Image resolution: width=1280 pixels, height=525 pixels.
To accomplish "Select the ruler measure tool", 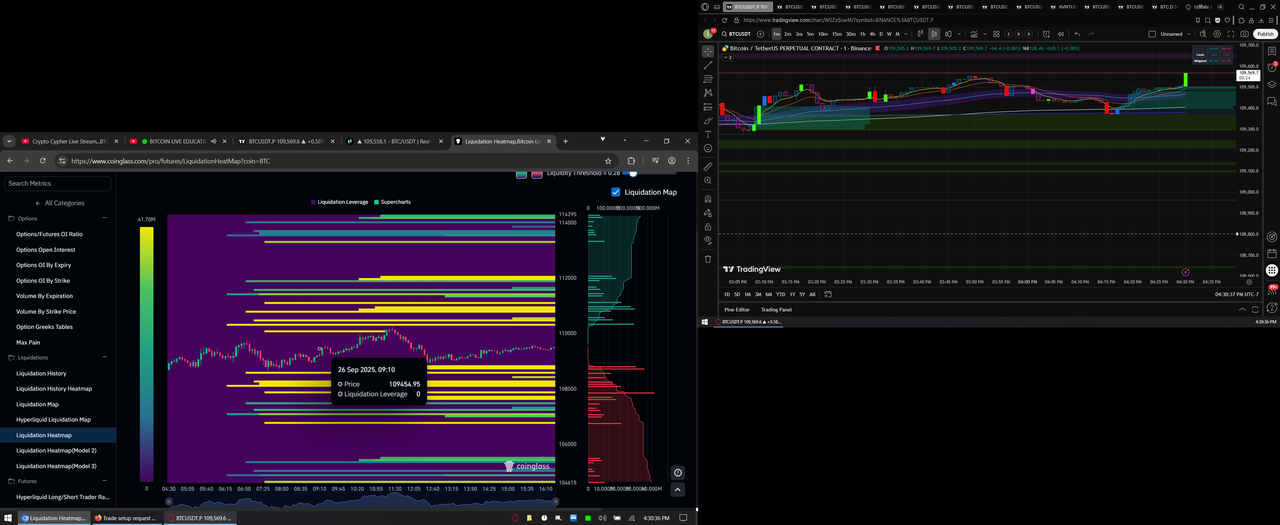I will (708, 166).
